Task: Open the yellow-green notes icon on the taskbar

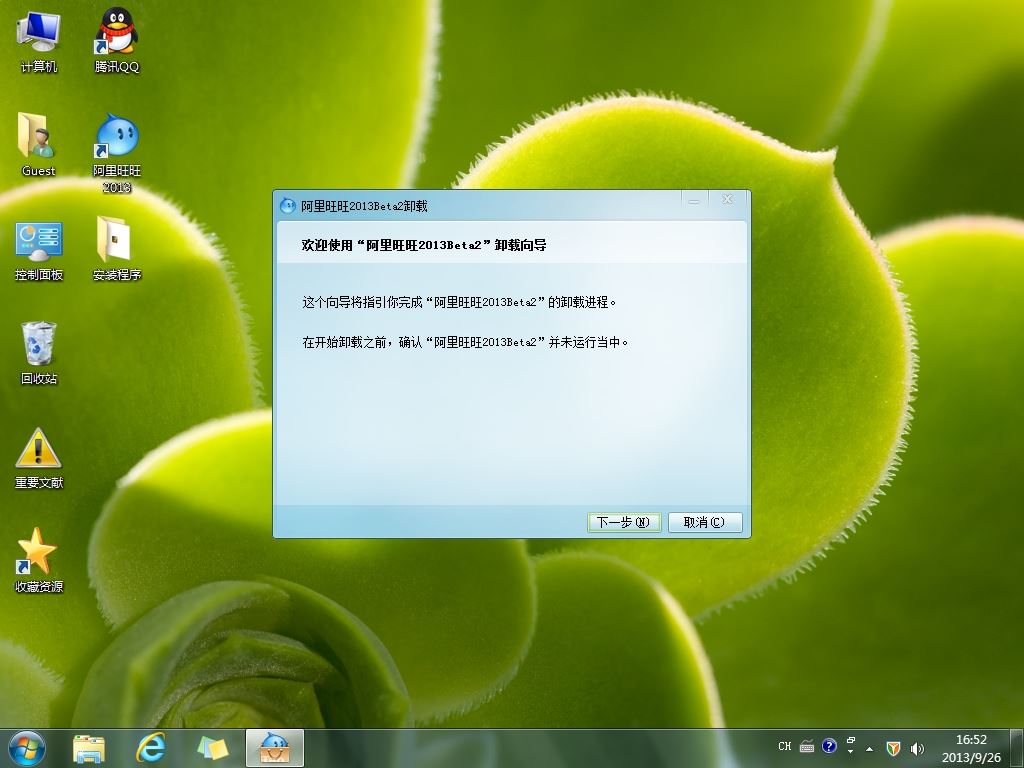Action: 213,748
